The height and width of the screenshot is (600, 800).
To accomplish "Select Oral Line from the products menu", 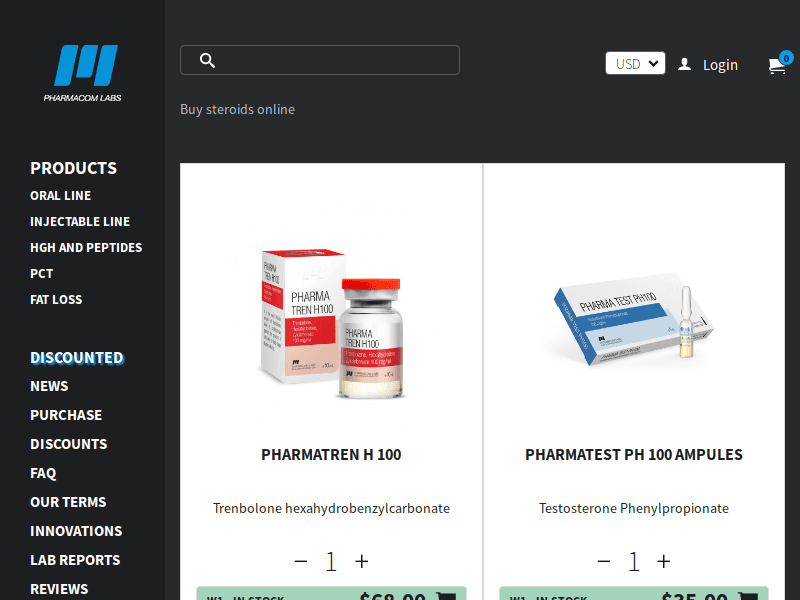I will click(61, 195).
